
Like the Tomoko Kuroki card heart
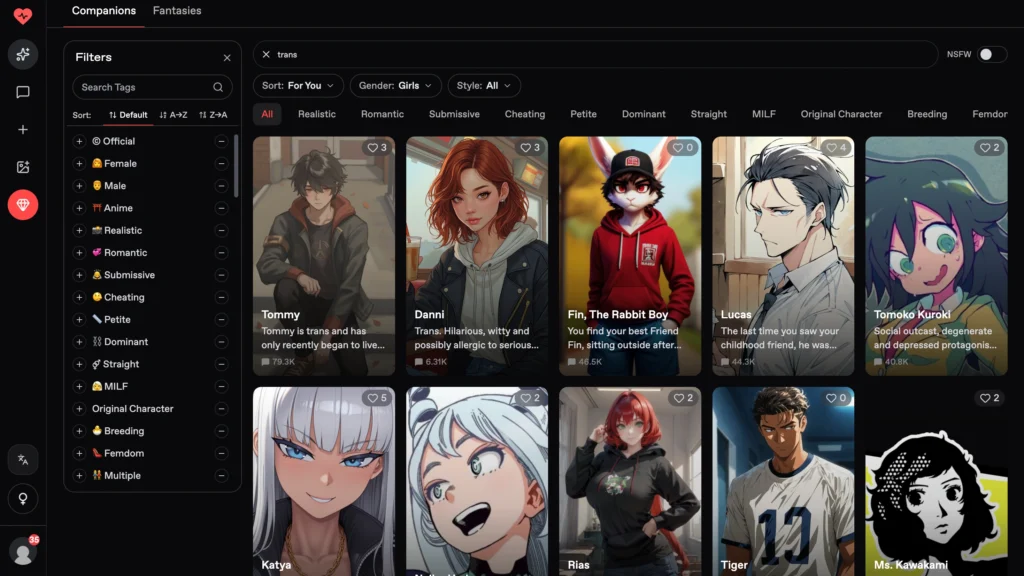(989, 148)
